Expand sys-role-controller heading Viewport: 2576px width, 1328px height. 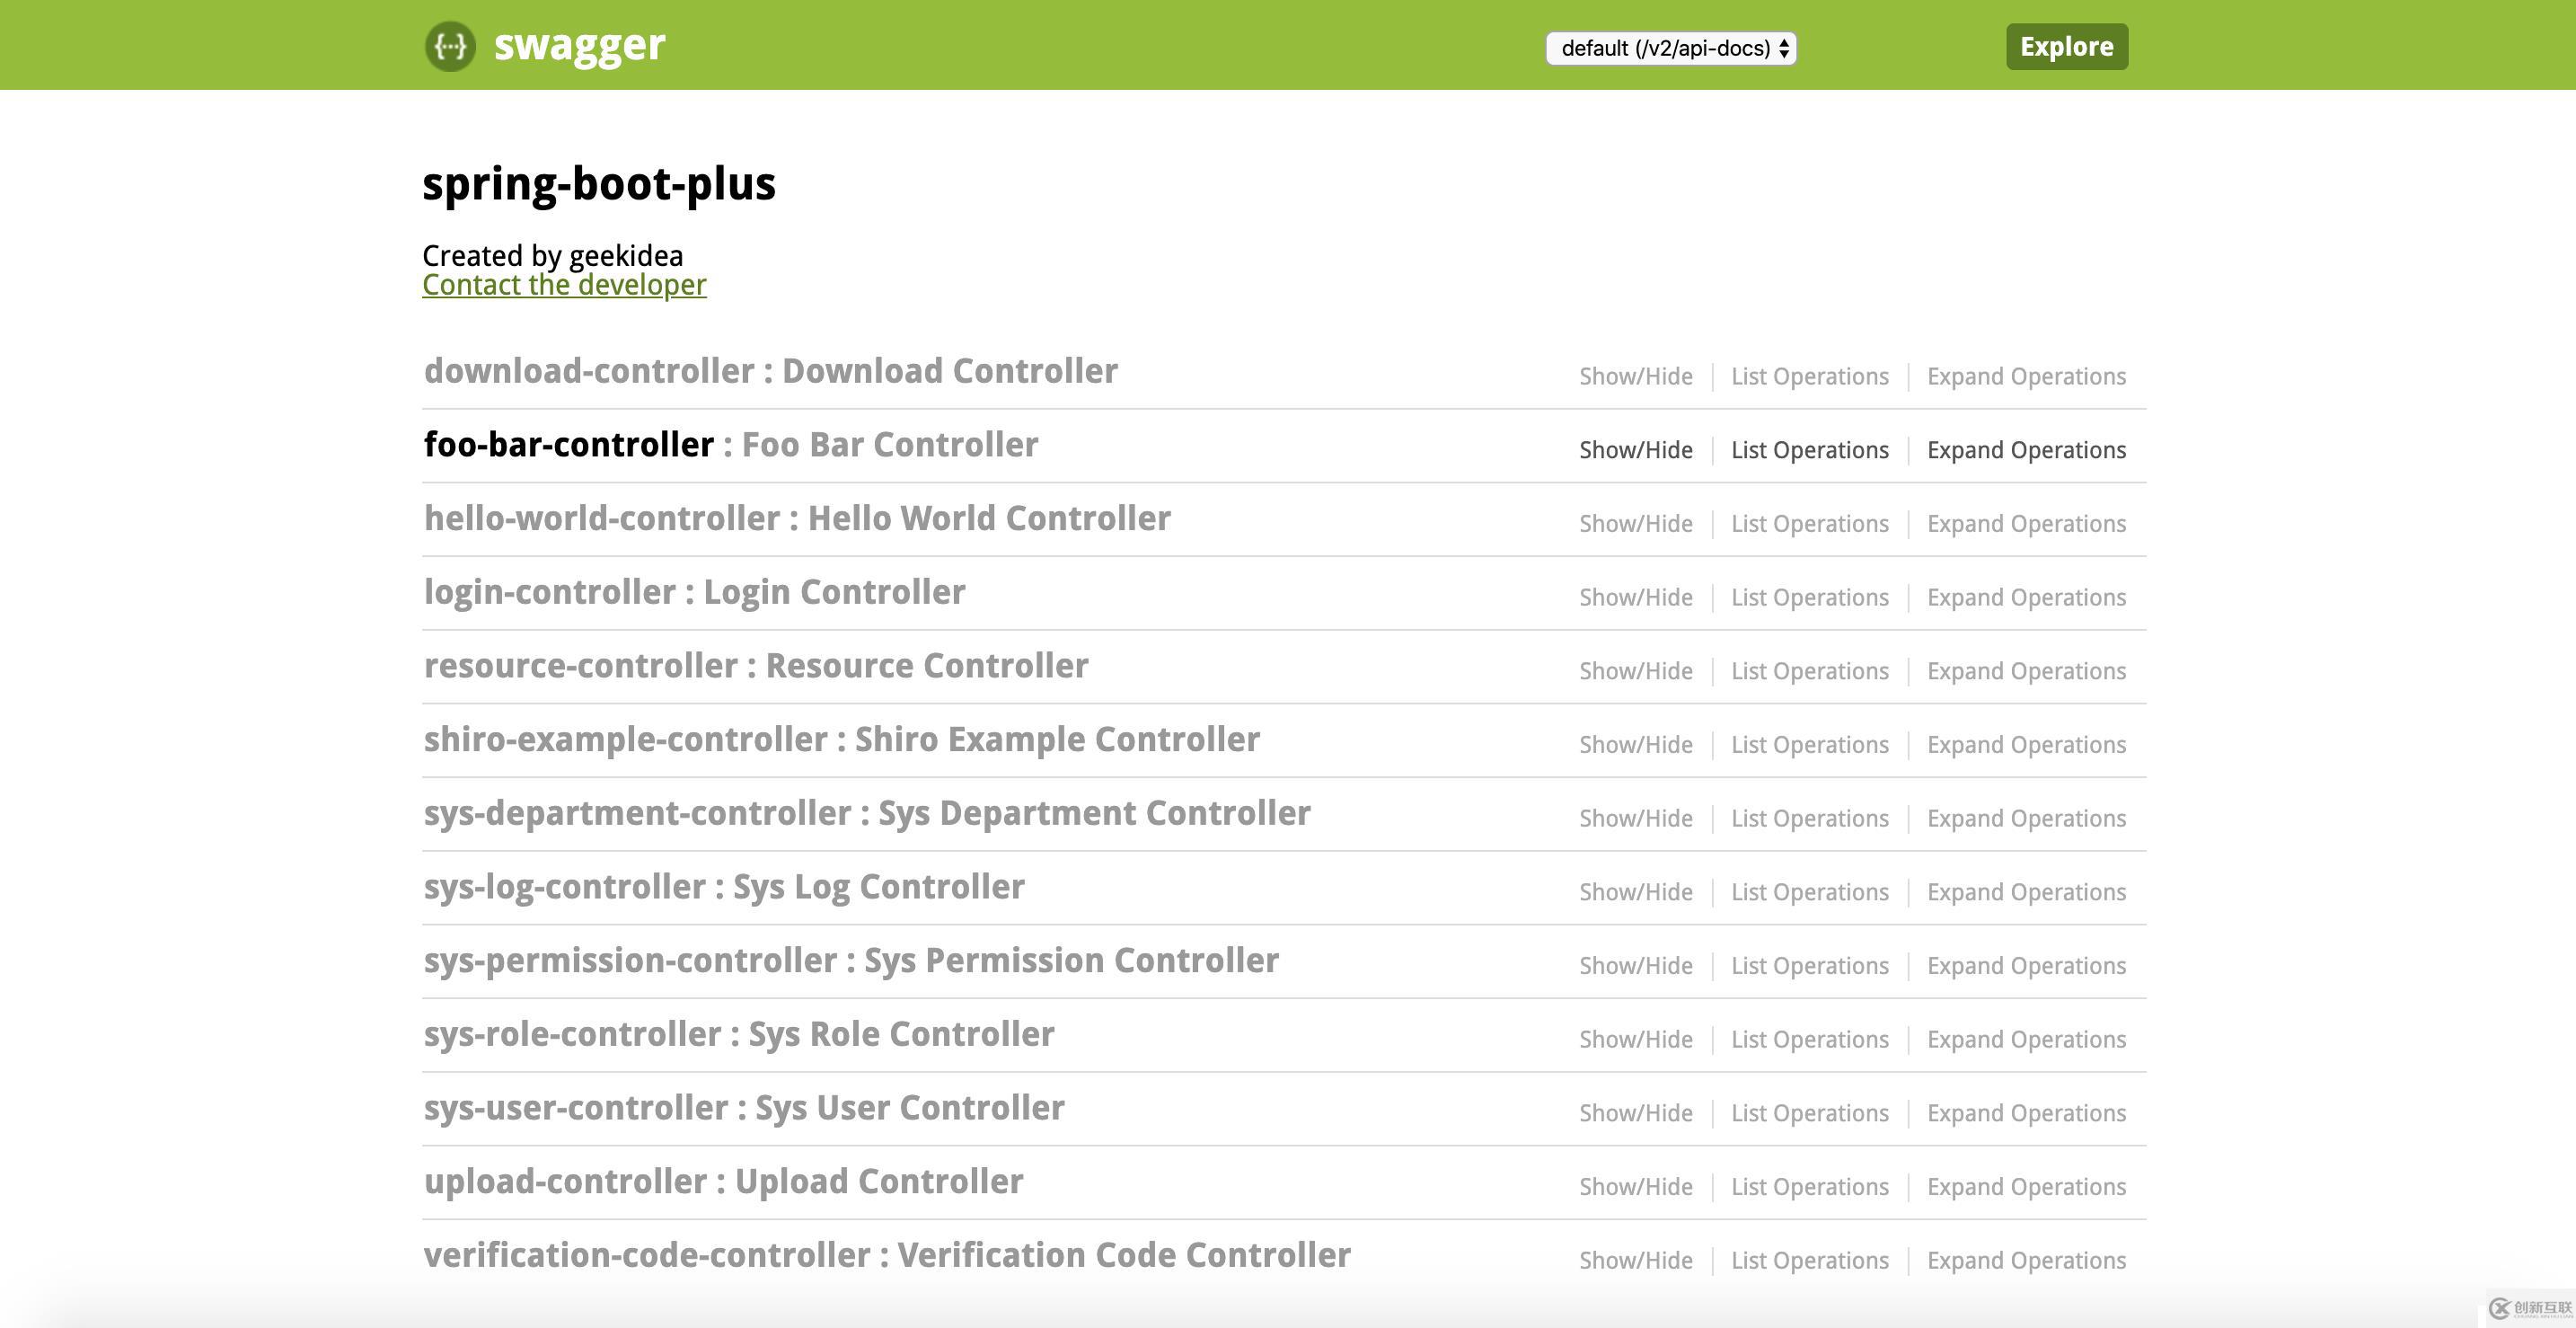click(739, 1034)
